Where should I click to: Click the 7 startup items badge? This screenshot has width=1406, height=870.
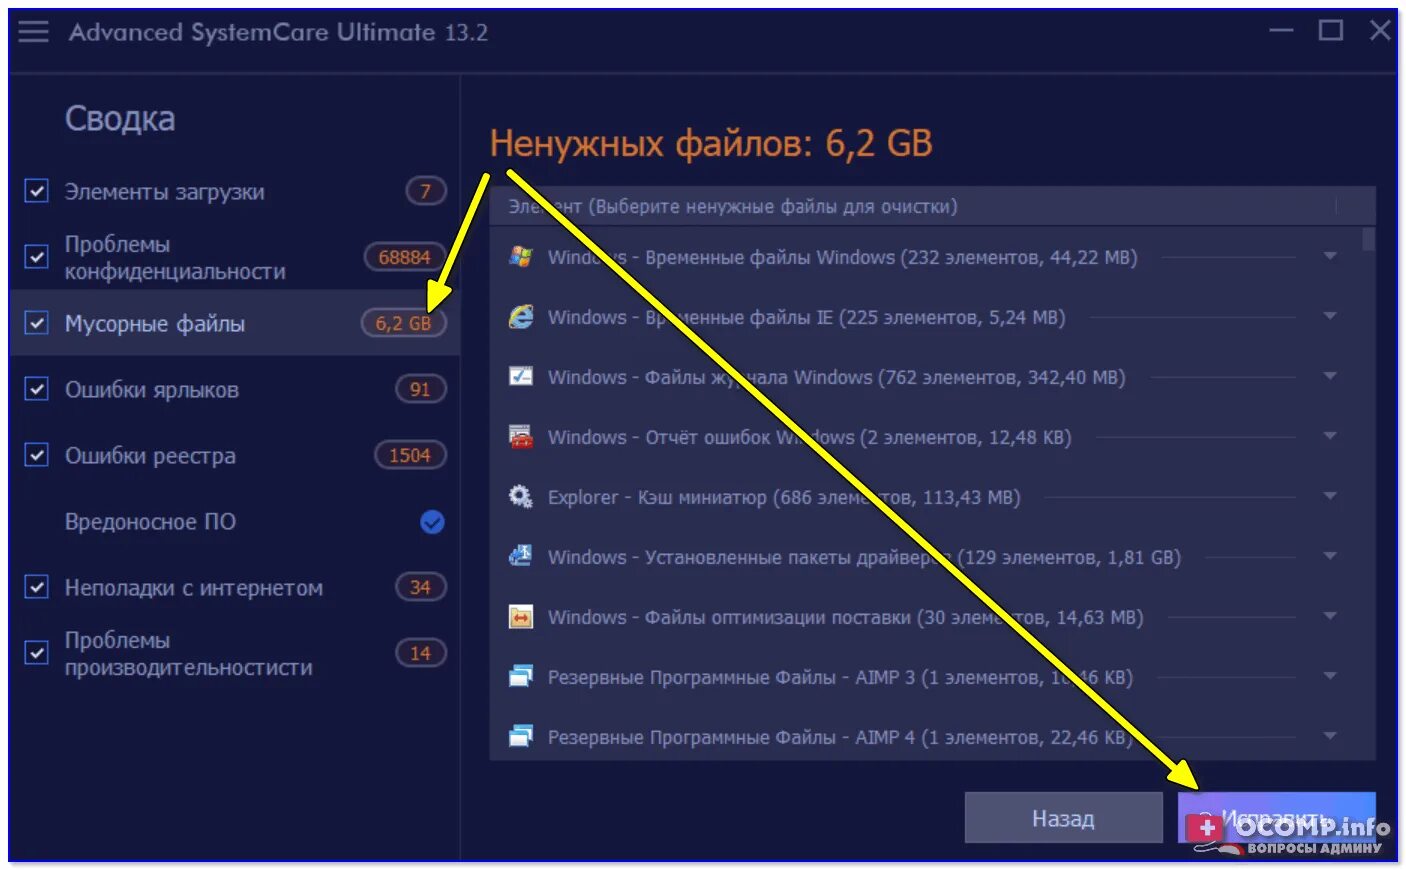pos(425,191)
